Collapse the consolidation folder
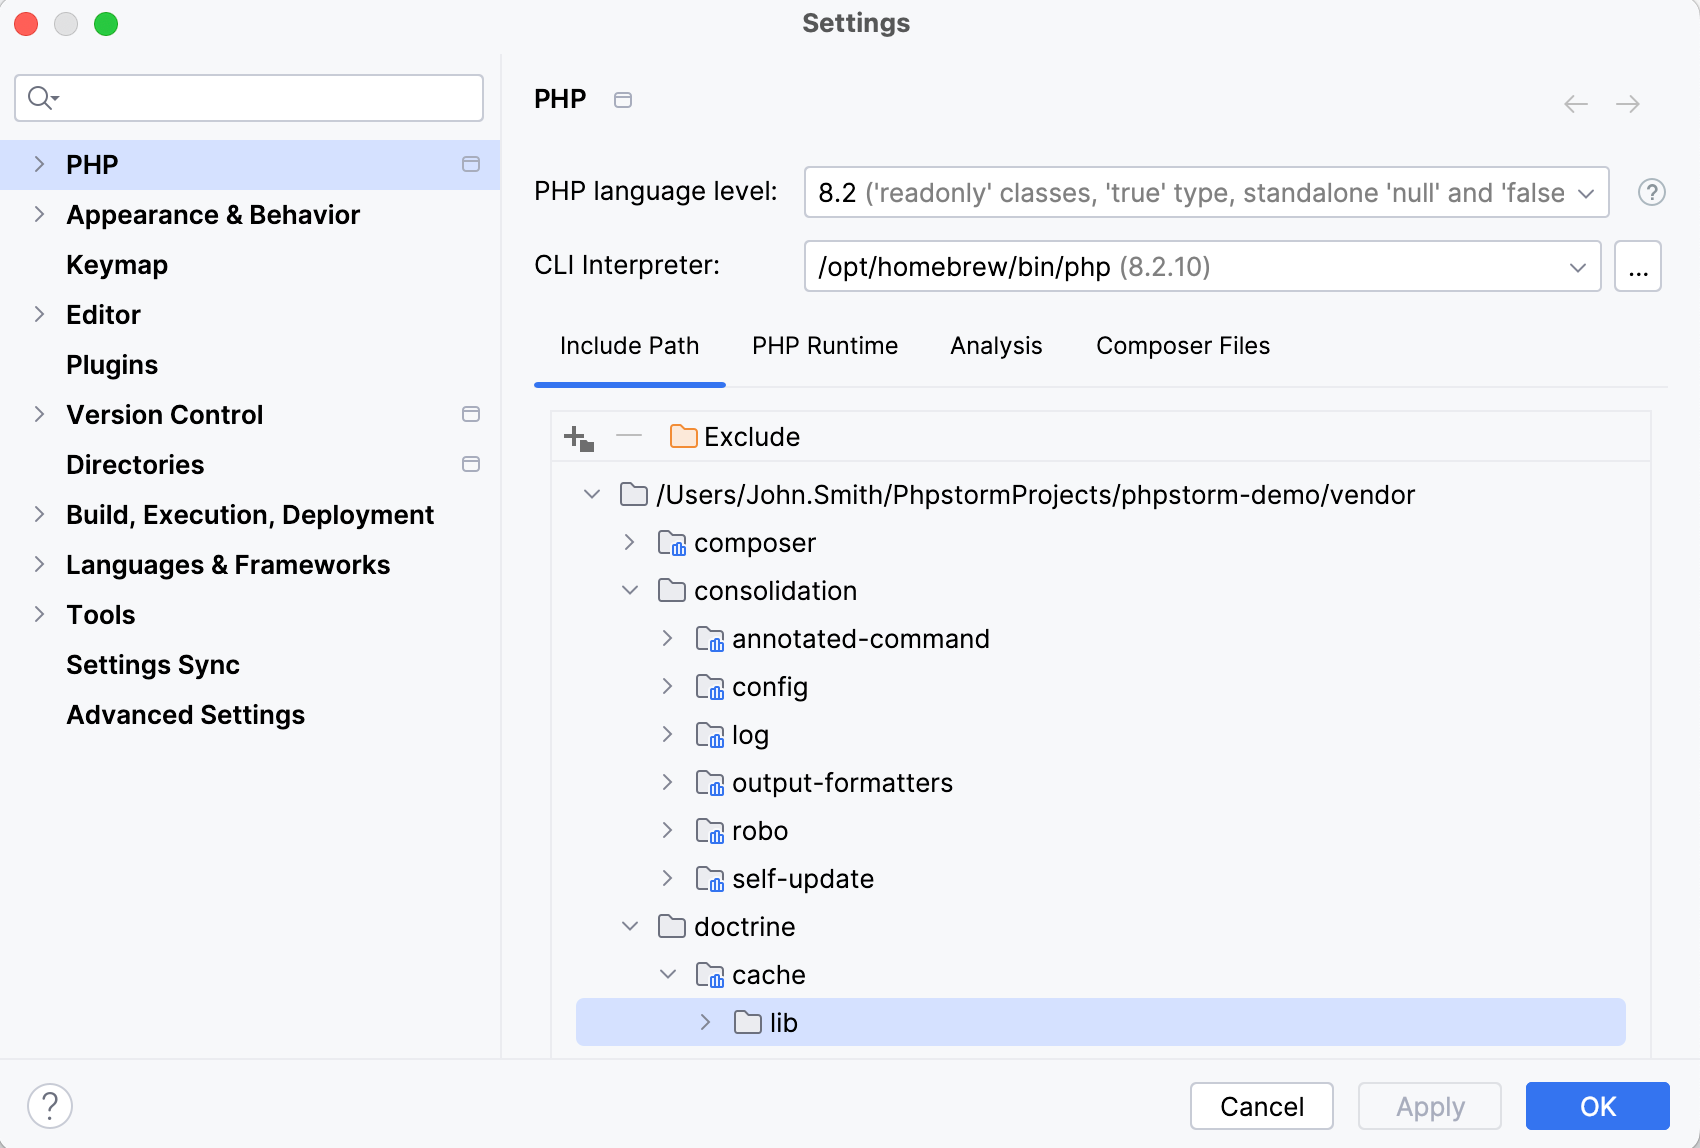Screen dimensions: 1700x1148 point(630,590)
